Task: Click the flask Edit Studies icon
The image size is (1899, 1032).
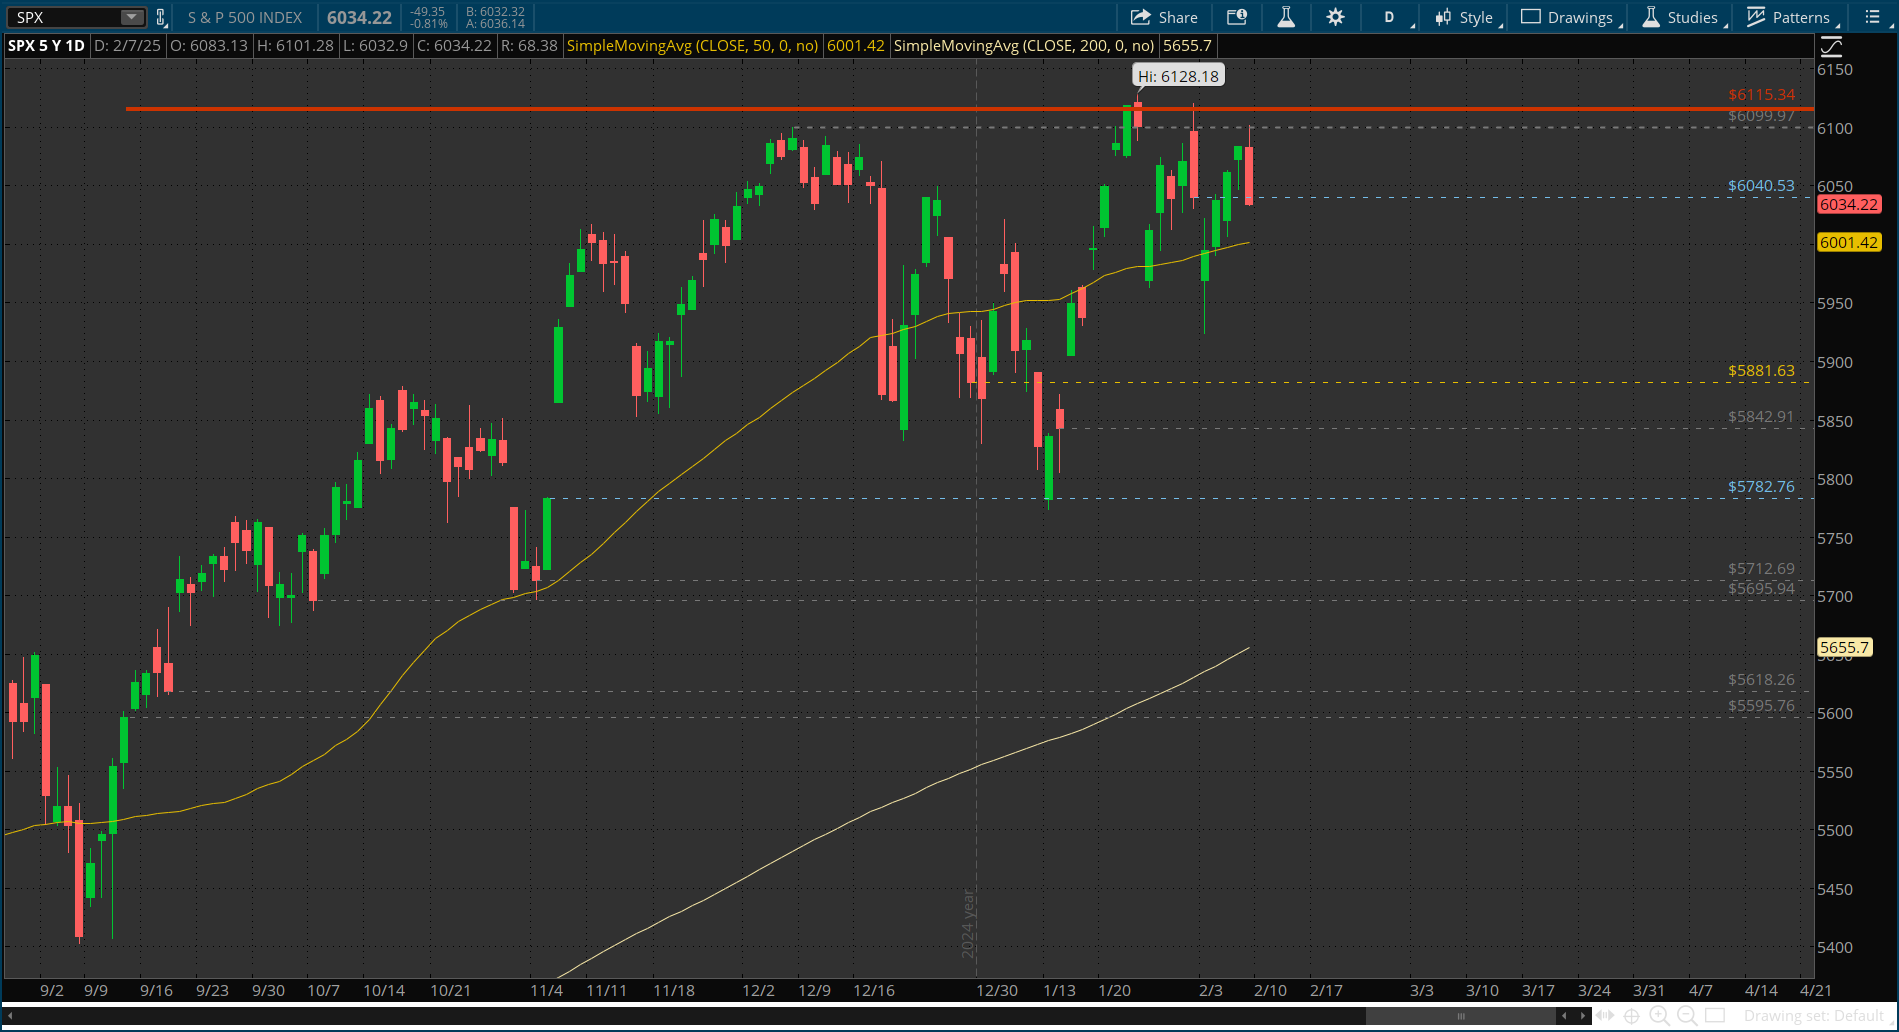Action: [x=1286, y=17]
